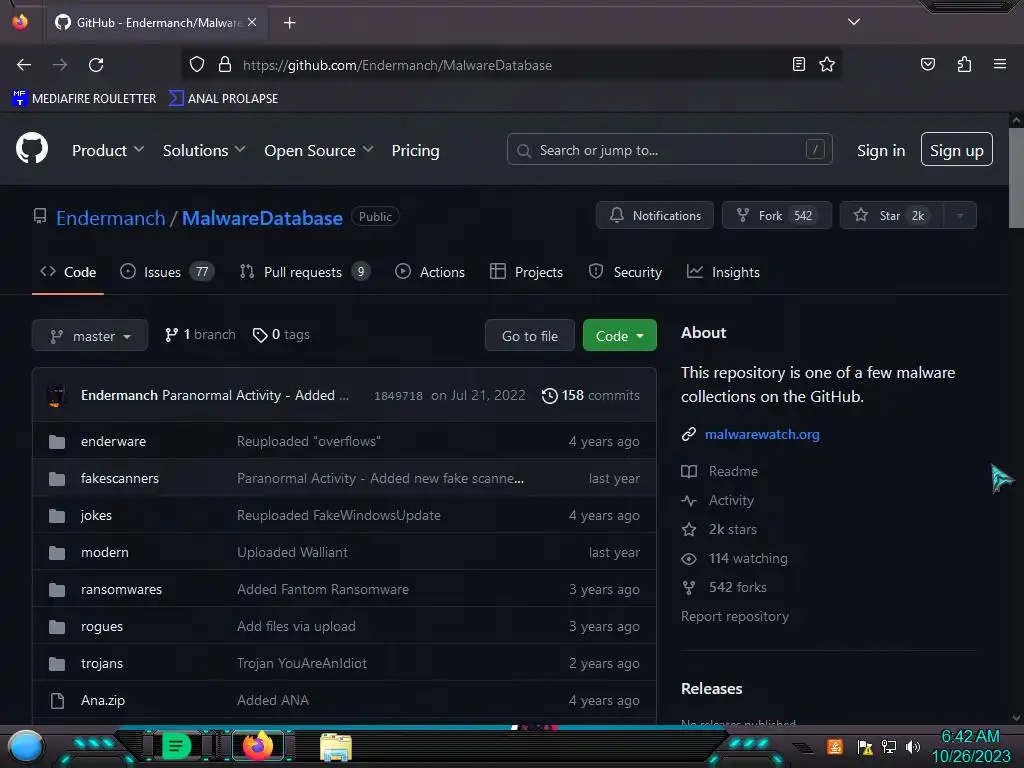Open the MEDIAFIRE ROULETTER bookmark
This screenshot has height=768, width=1024.
pyautogui.click(x=84, y=99)
